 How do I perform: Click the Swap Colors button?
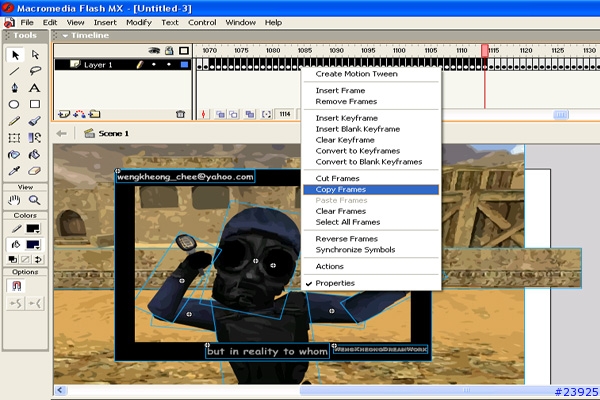38,260
